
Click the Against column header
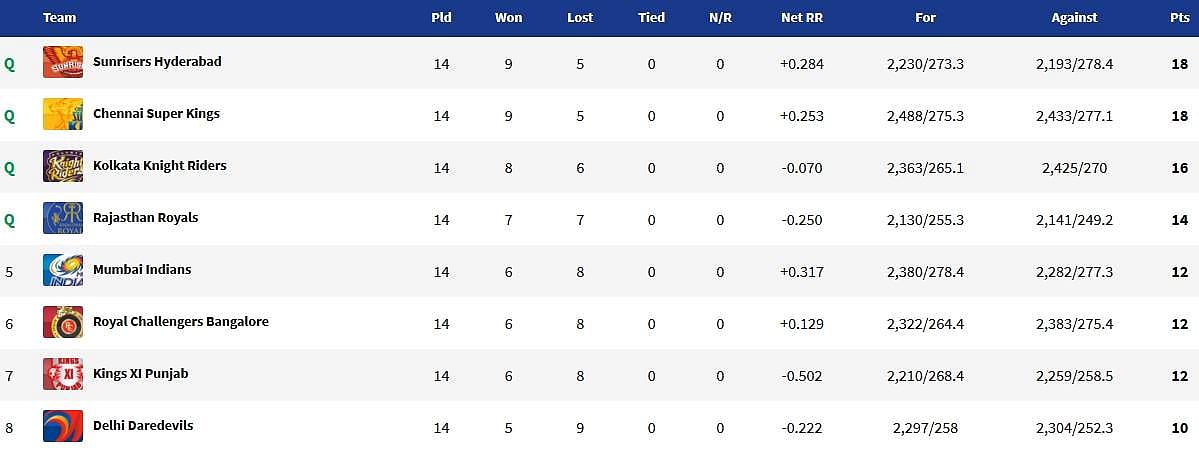[1074, 18]
